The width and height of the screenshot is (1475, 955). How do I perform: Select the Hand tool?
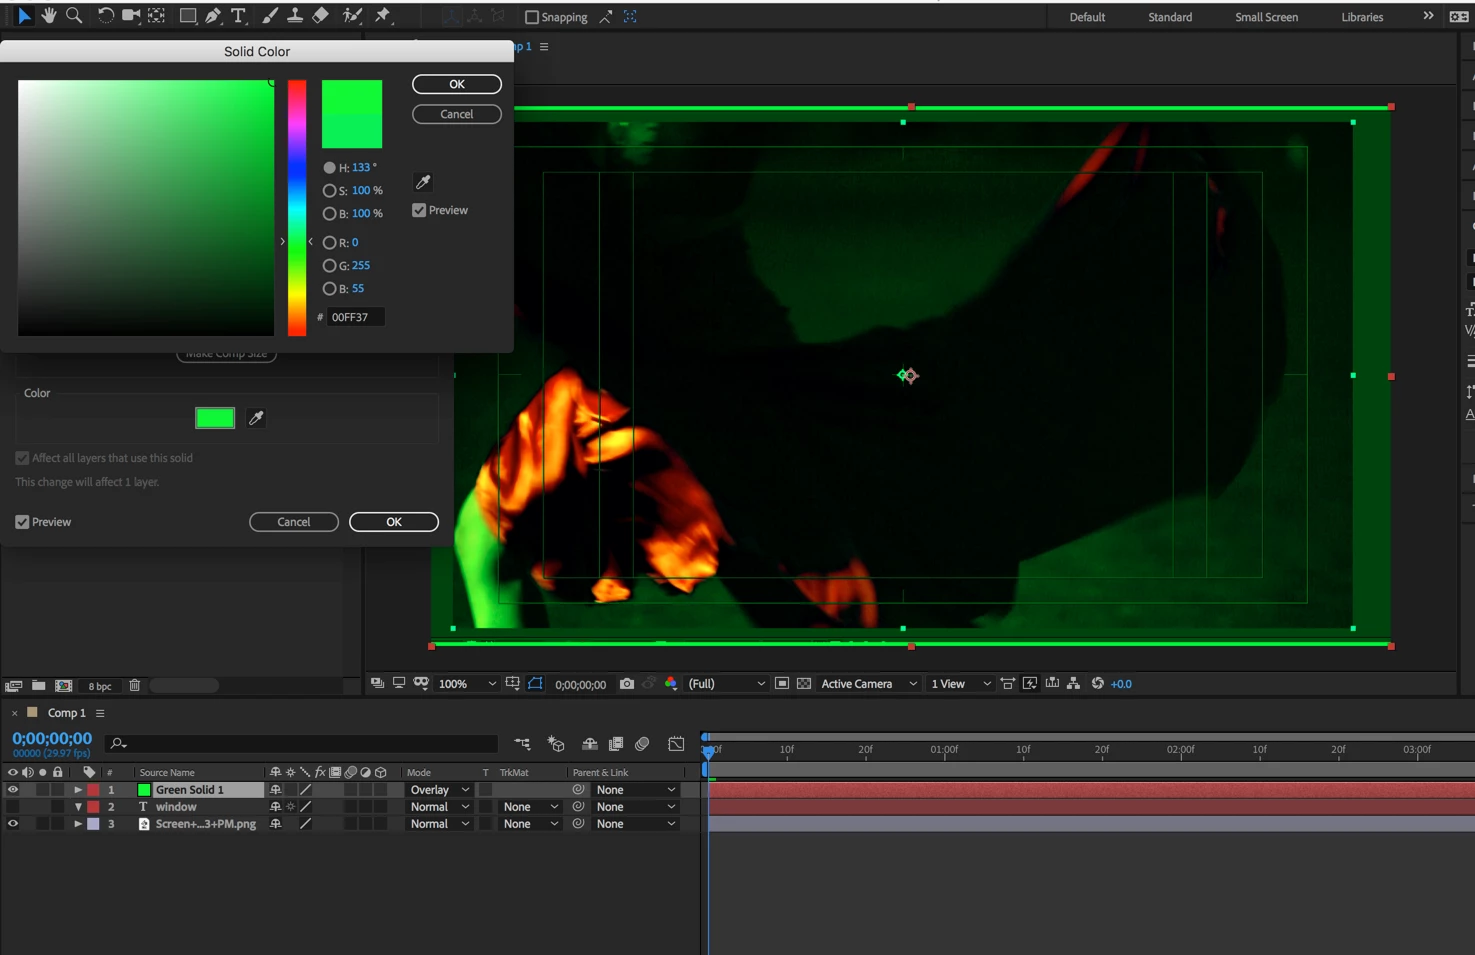pyautogui.click(x=49, y=16)
